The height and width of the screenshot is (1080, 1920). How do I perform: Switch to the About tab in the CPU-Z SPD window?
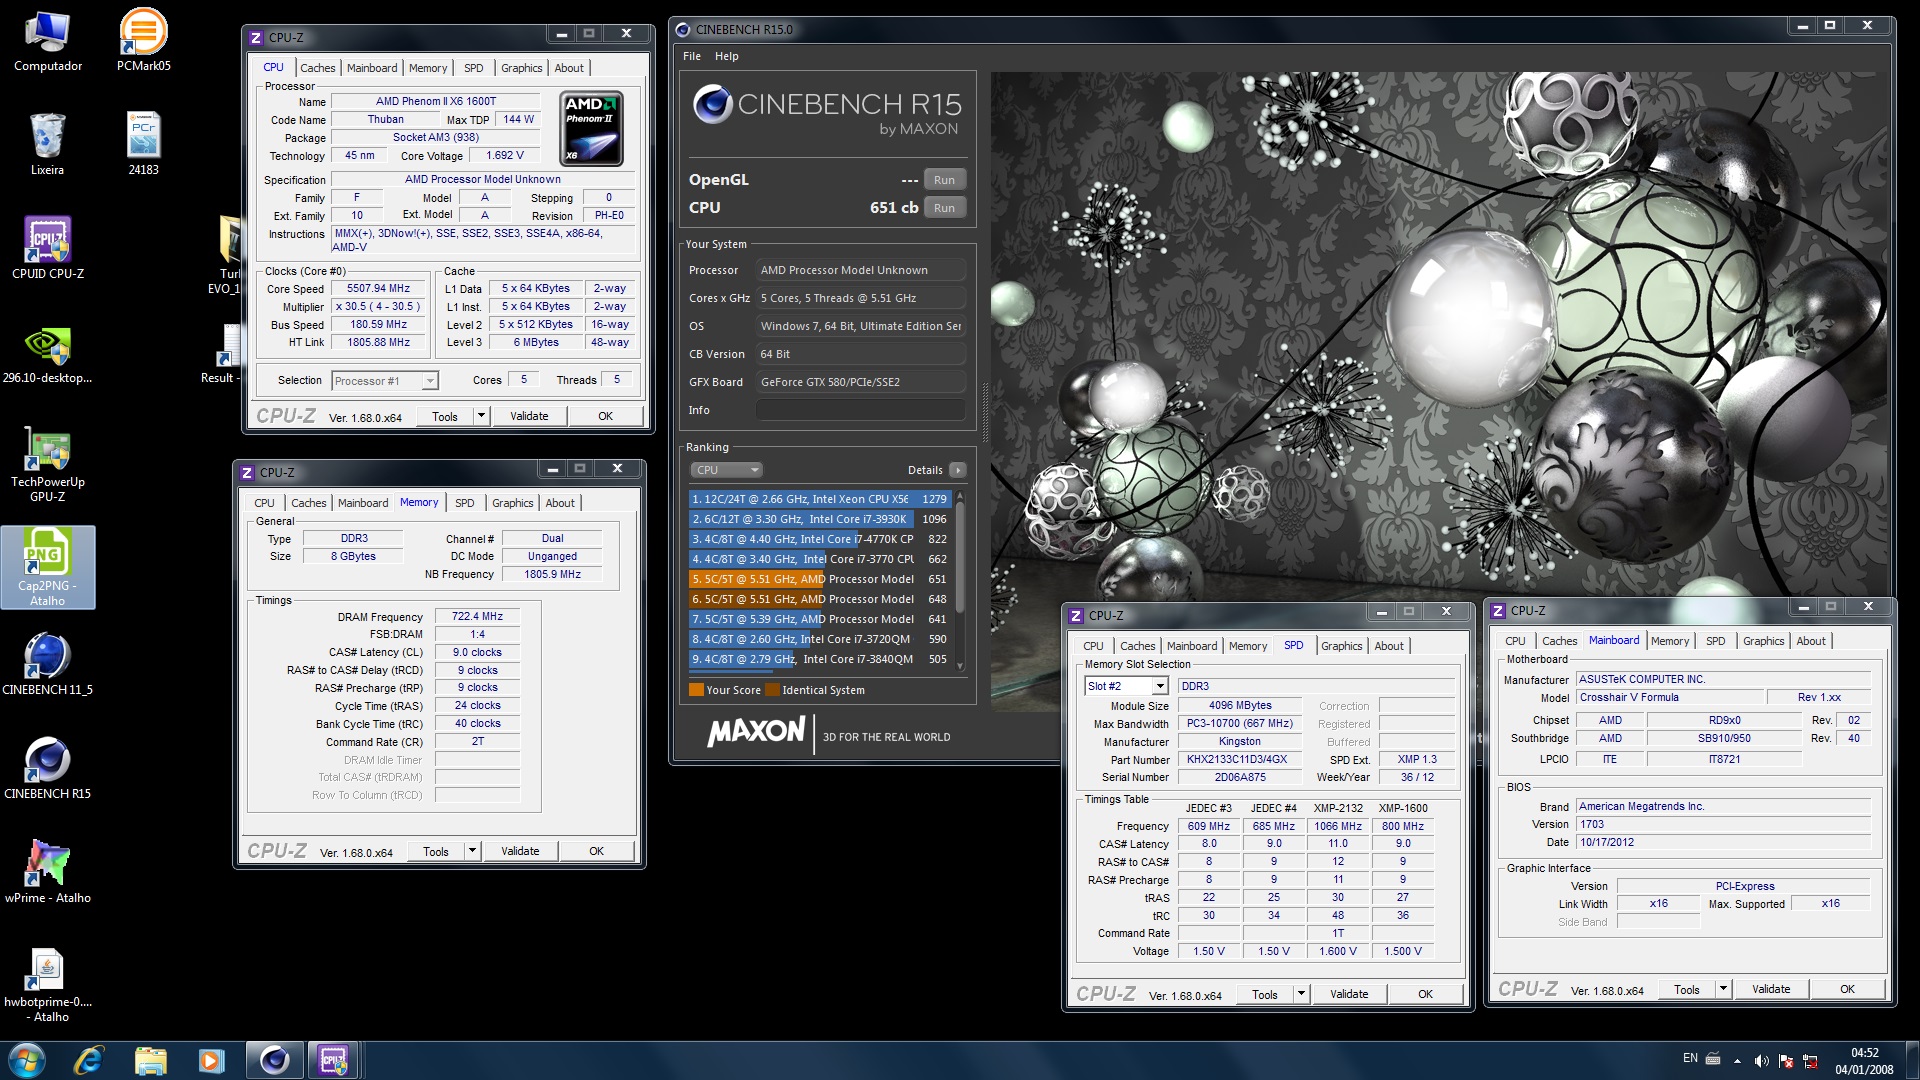(1389, 646)
